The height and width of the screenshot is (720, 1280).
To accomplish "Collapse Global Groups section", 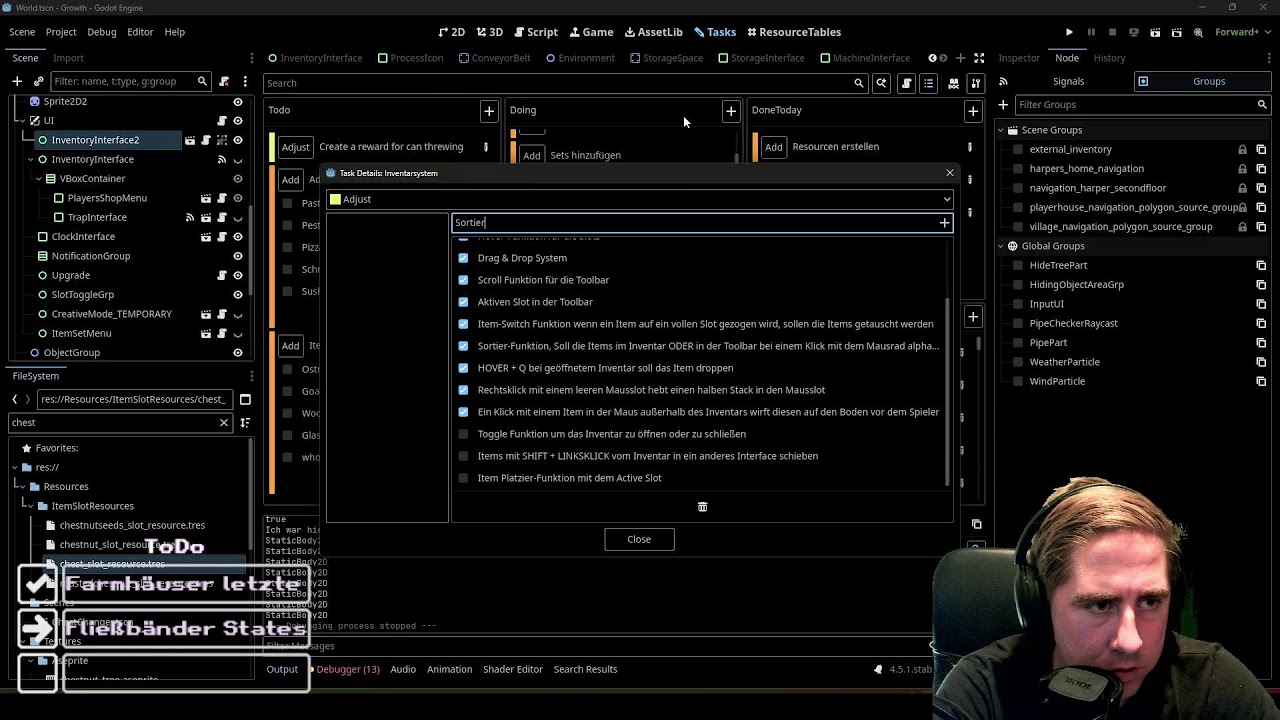I will coord(1000,246).
